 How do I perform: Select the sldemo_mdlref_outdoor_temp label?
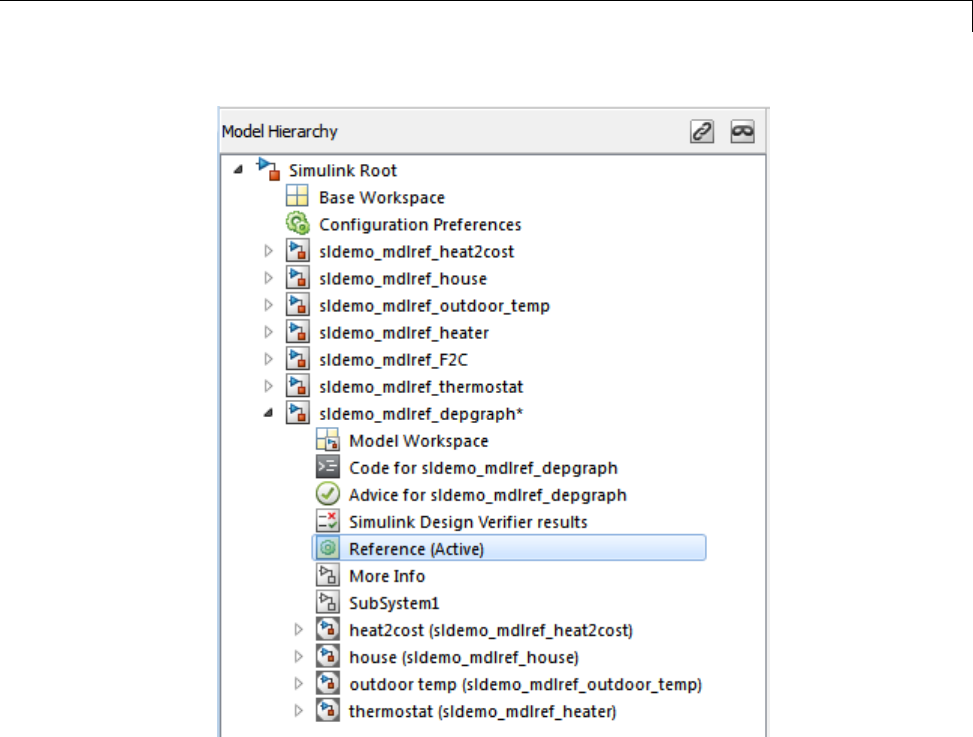point(434,306)
